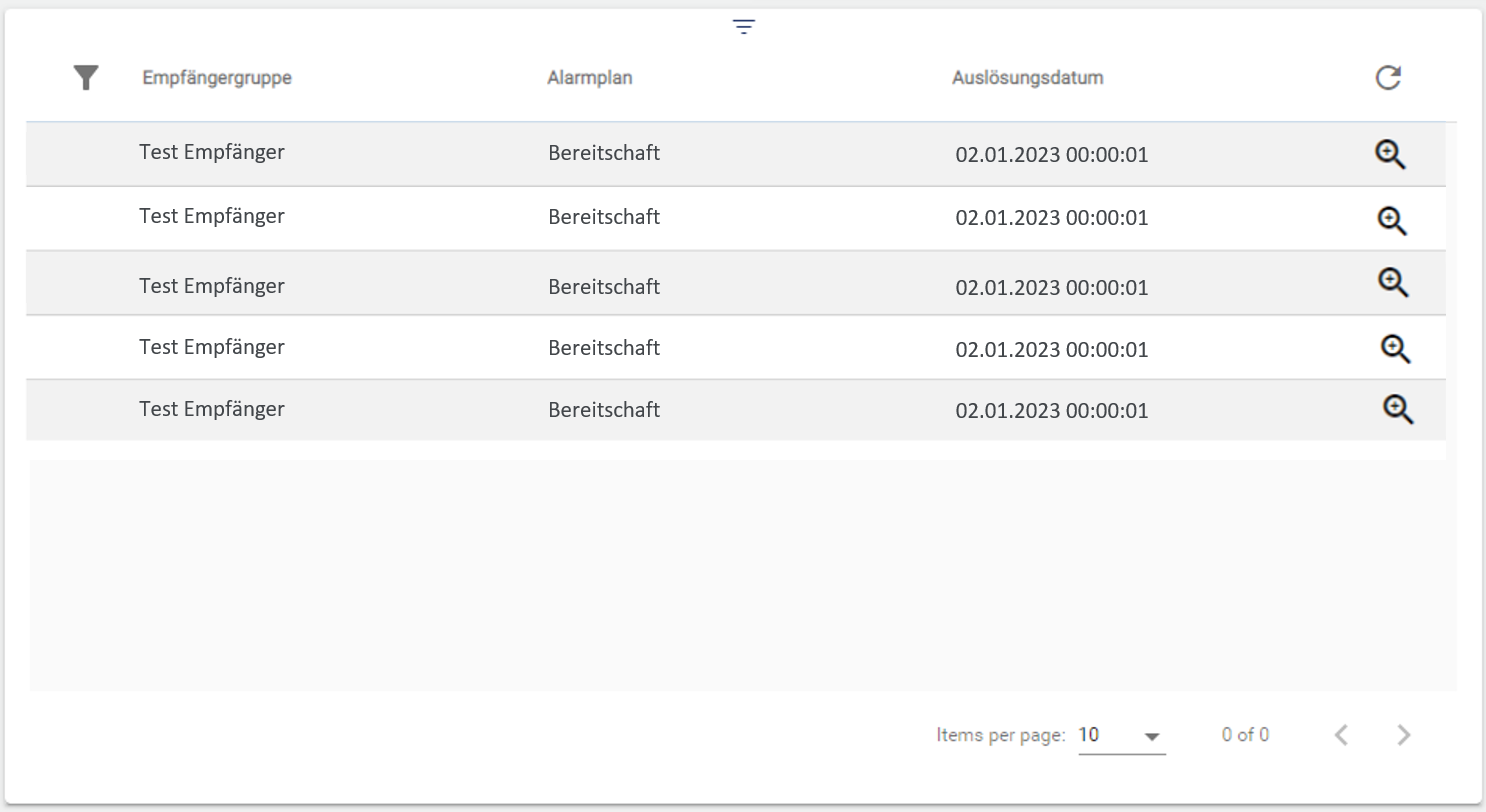Click Bereitschaft in the second row
1486x812 pixels.
click(604, 217)
